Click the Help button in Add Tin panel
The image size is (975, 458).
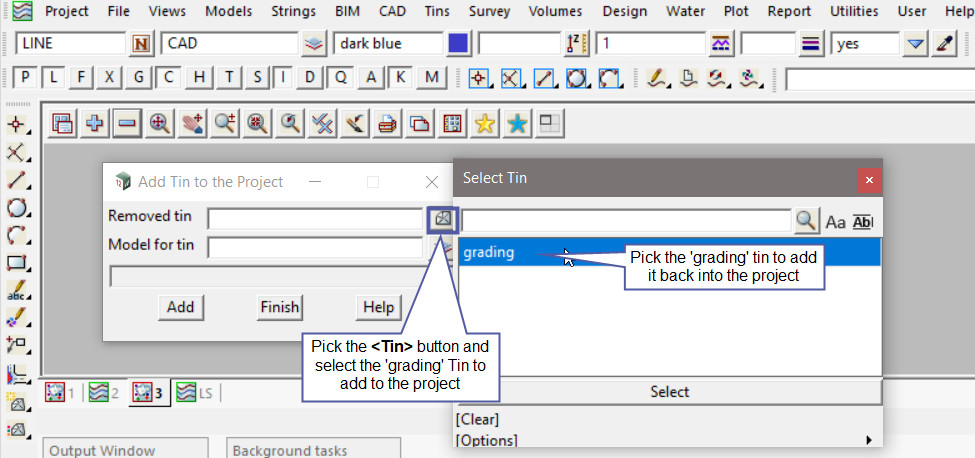pos(379,307)
